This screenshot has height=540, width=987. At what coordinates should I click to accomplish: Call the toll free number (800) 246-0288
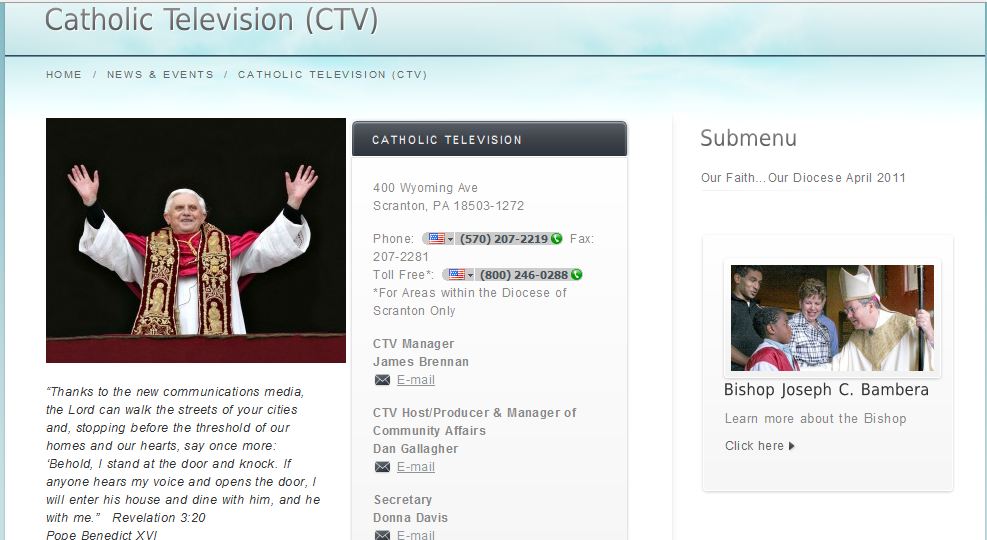coord(524,274)
